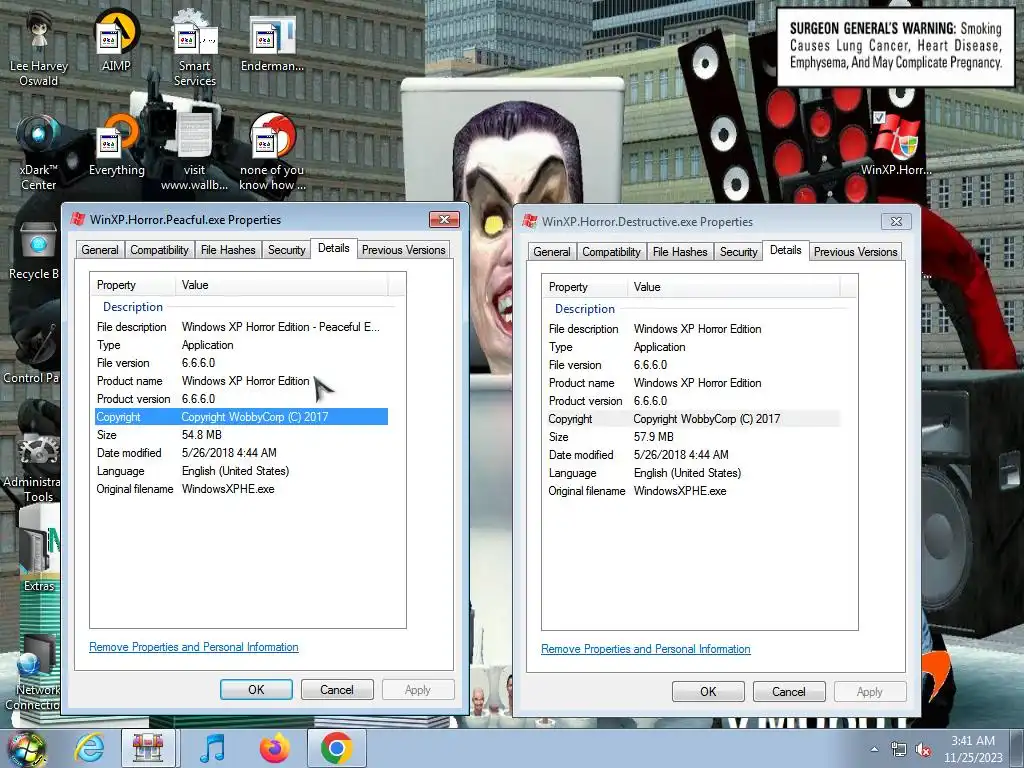Click Property column header in Peacful Properties
The width and height of the screenshot is (1024, 768).
click(x=133, y=285)
